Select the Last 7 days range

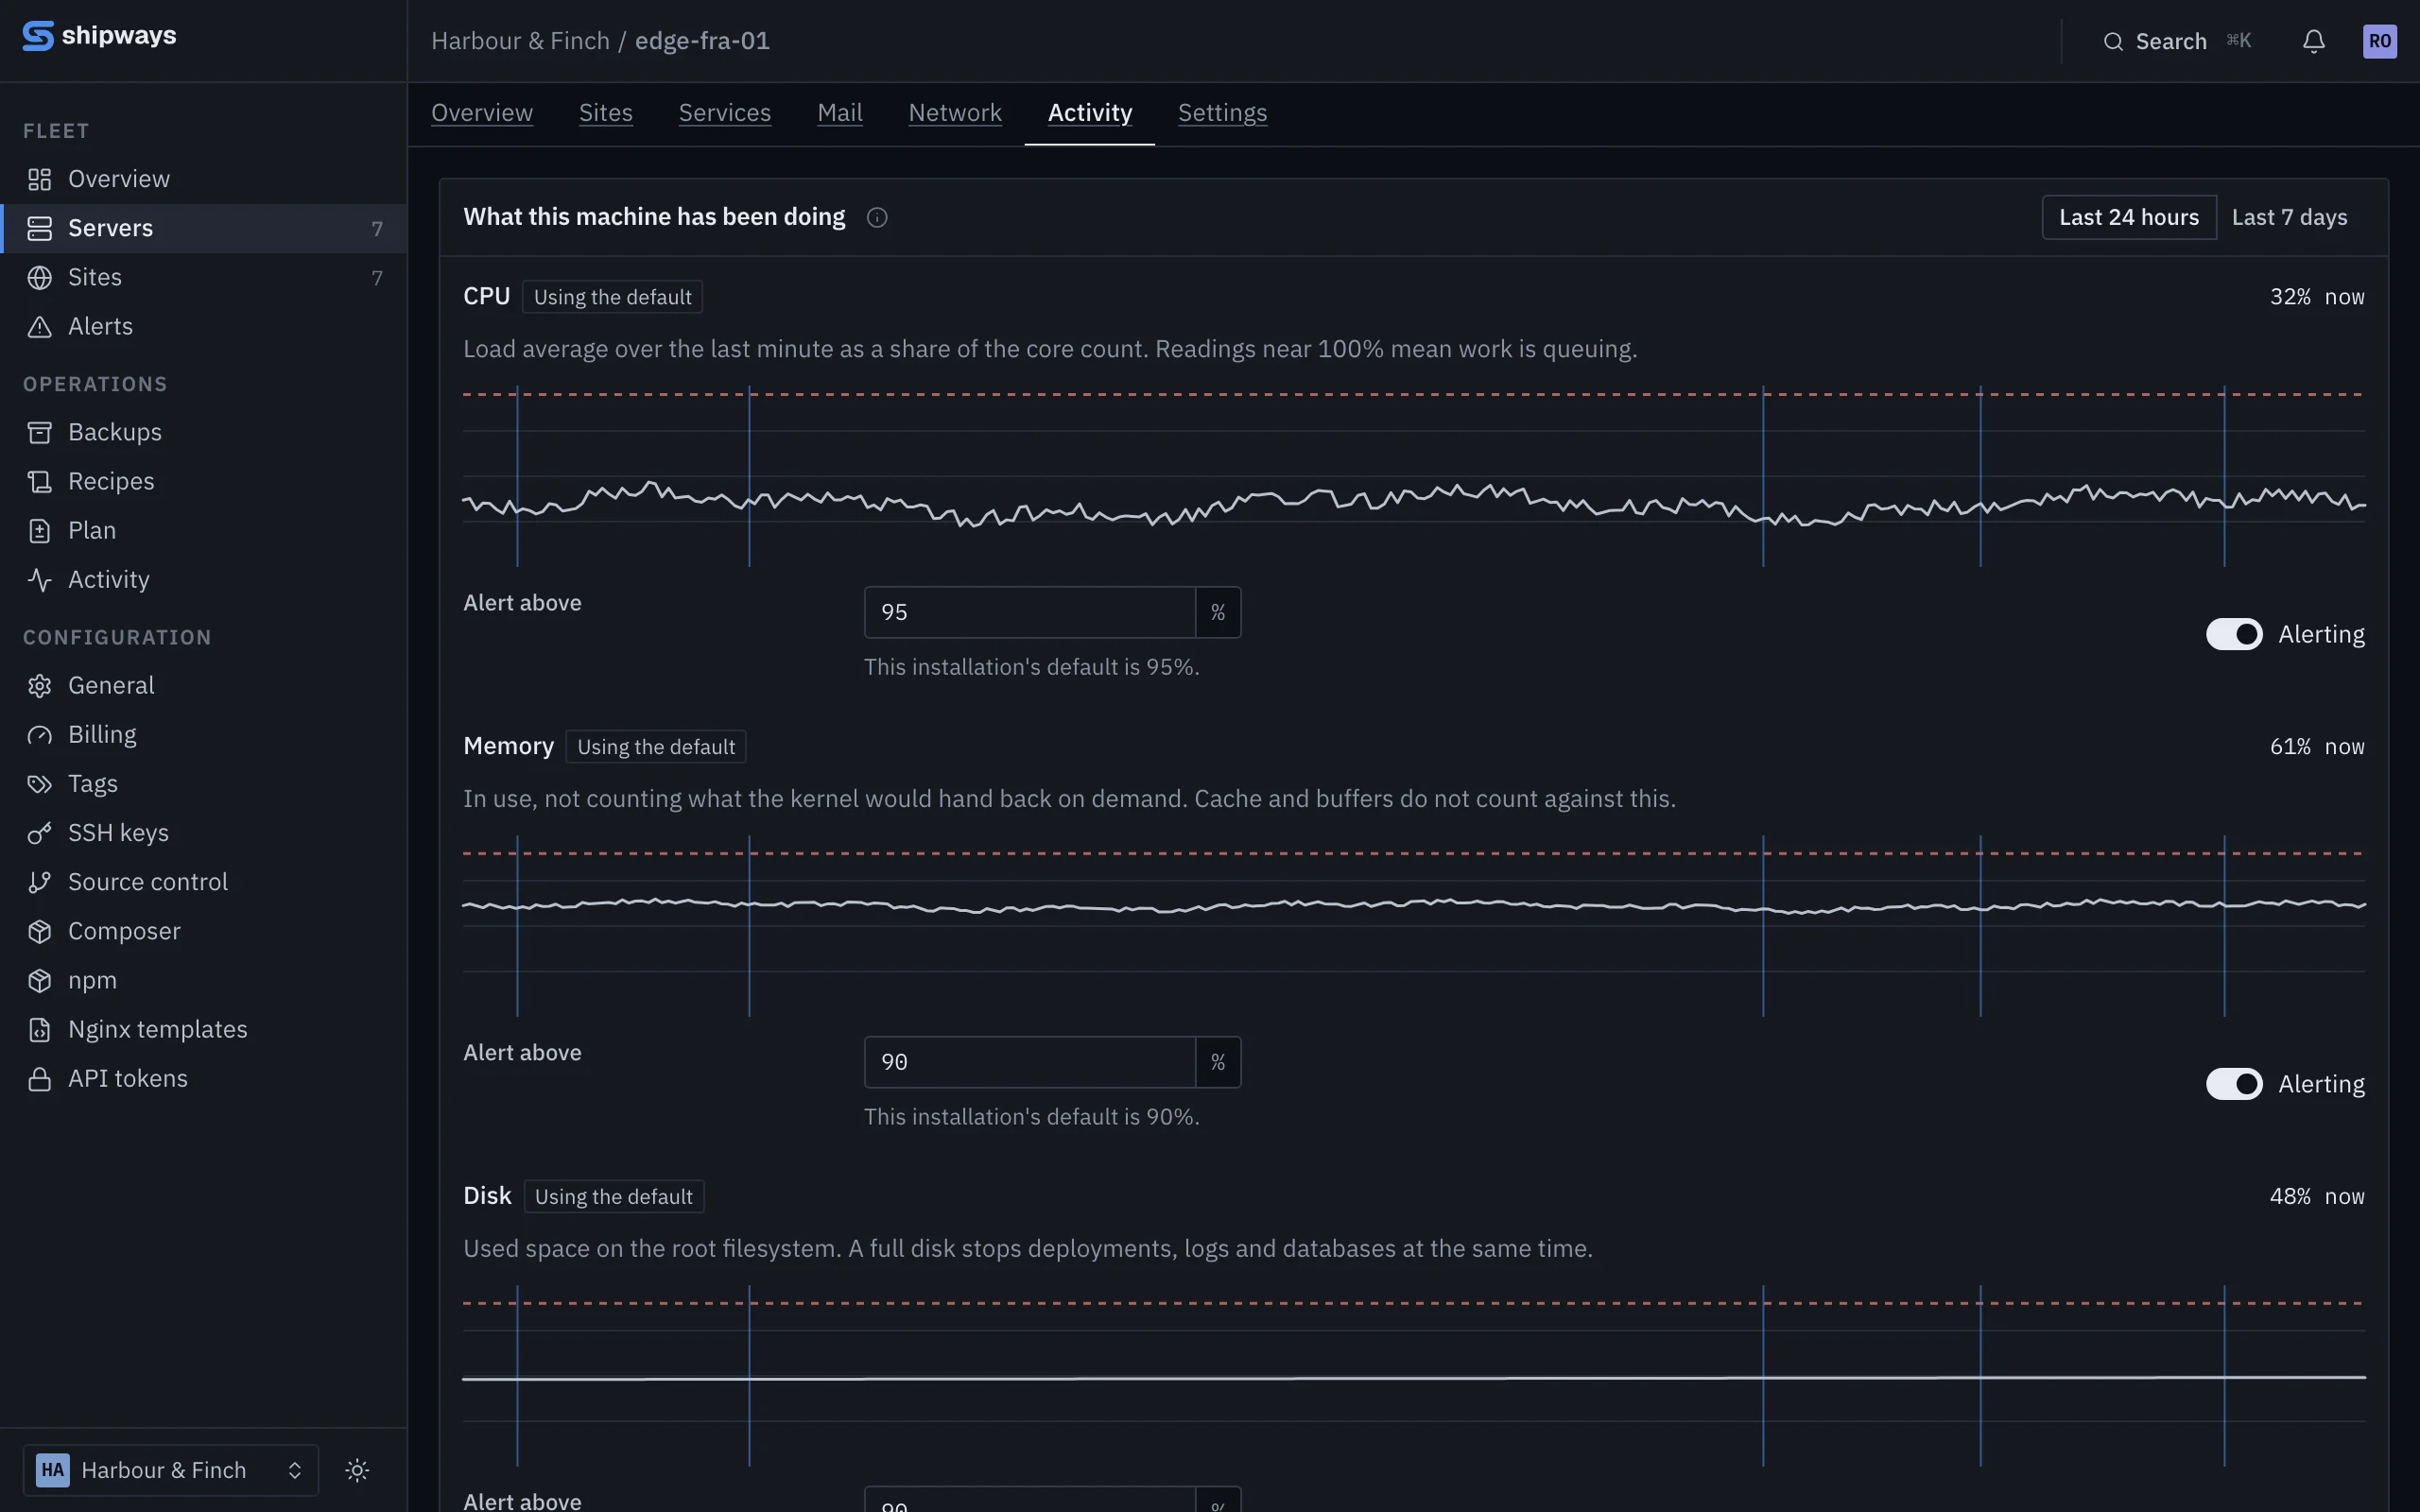(2289, 217)
